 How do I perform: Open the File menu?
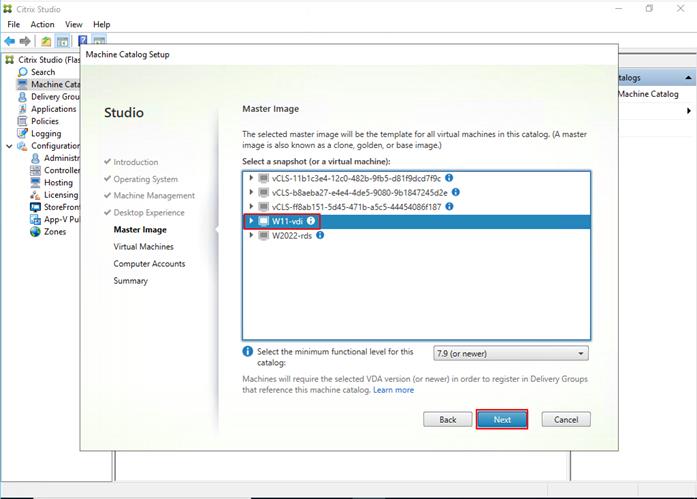13,24
